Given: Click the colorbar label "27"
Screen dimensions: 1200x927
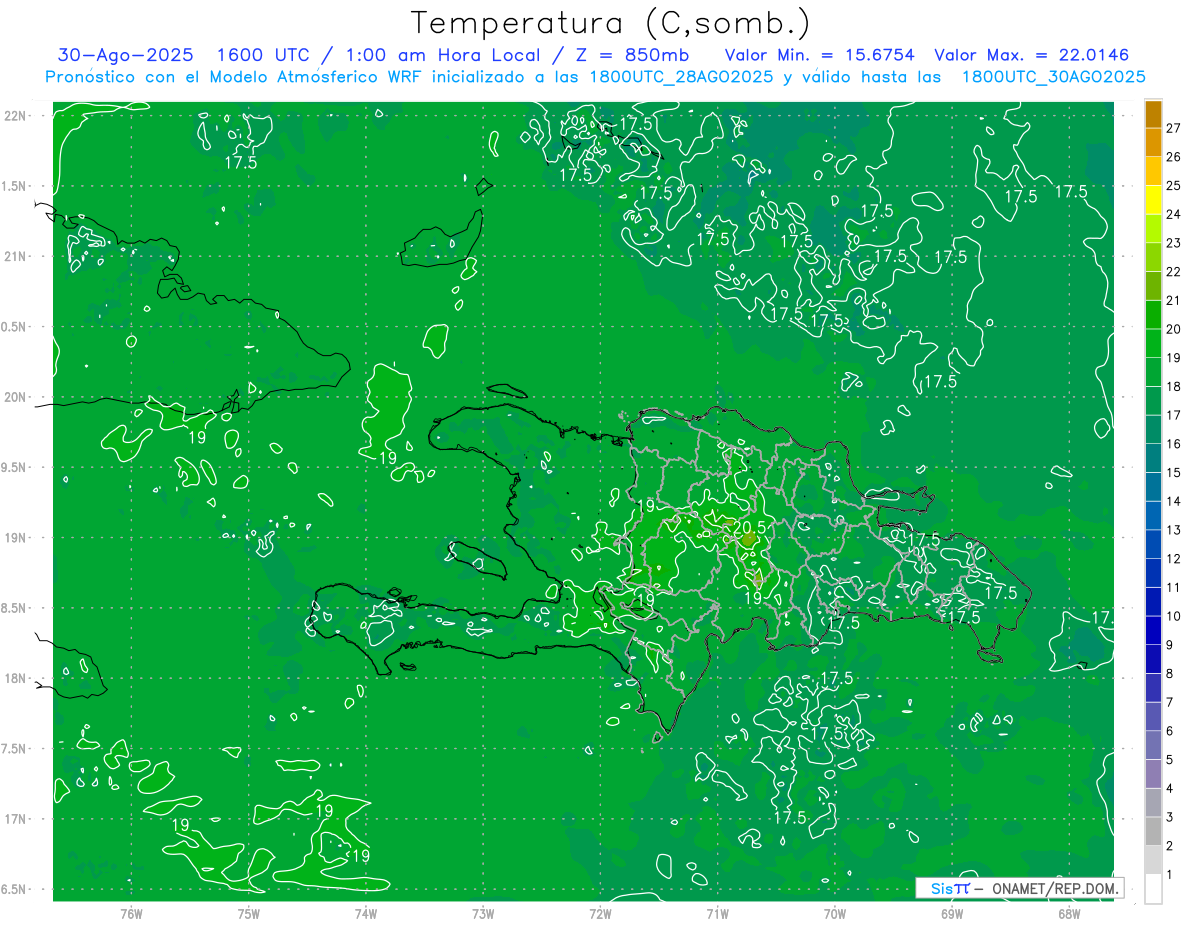Looking at the screenshot, I should [x=1174, y=128].
